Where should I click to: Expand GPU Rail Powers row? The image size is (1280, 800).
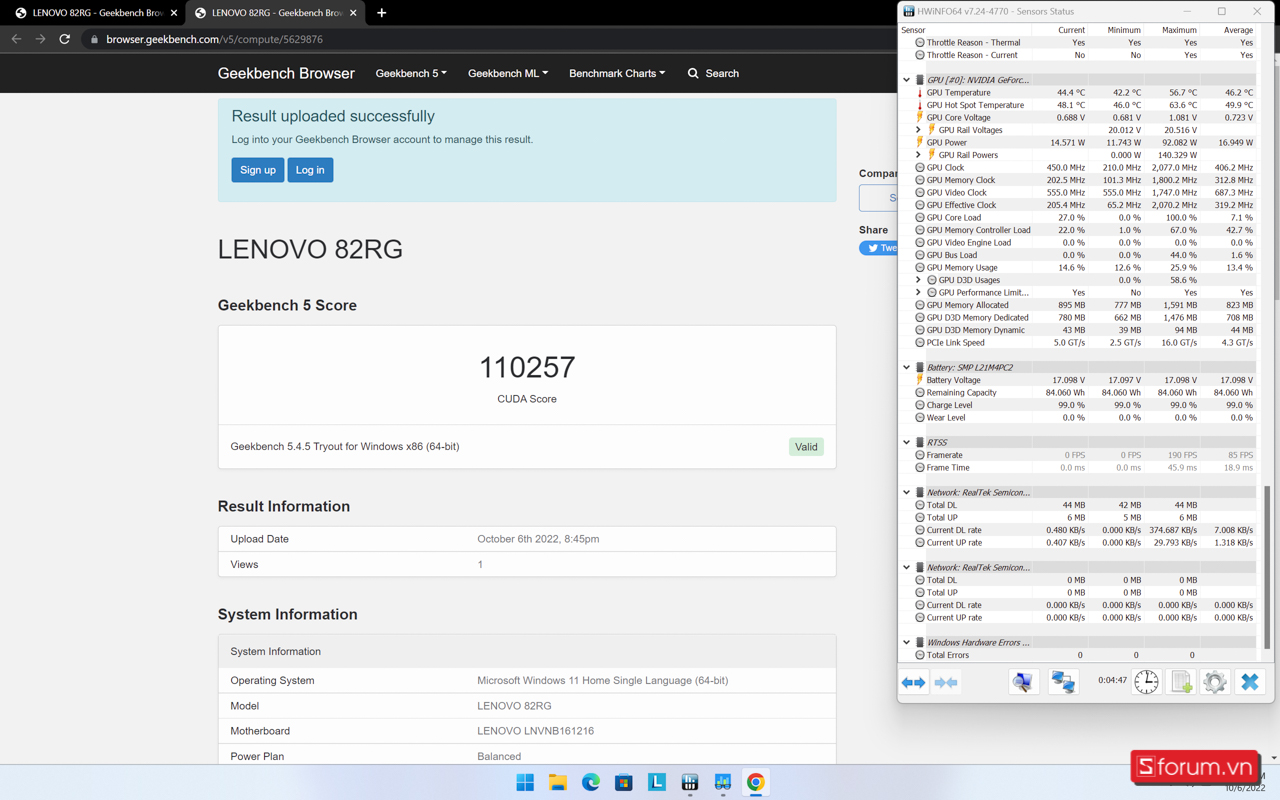pos(919,155)
